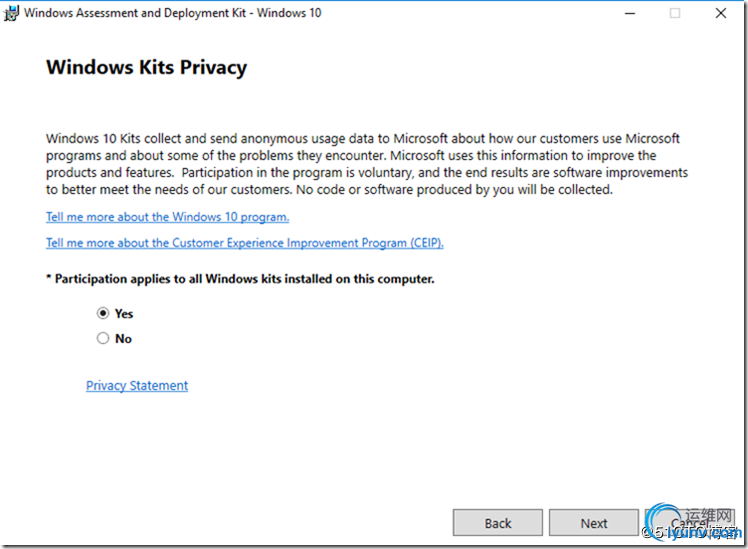Close the installer window
This screenshot has width=748, height=549.
[721, 13]
